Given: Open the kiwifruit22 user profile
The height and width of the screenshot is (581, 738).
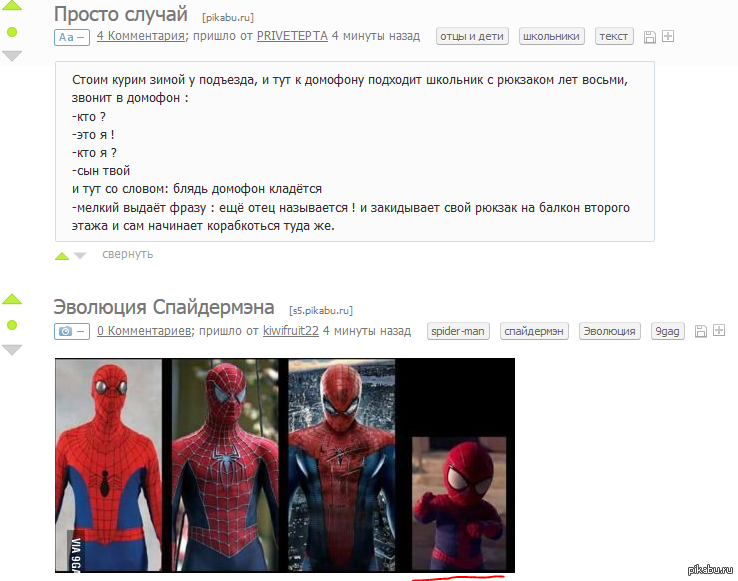Looking at the screenshot, I should pyautogui.click(x=290, y=331).
